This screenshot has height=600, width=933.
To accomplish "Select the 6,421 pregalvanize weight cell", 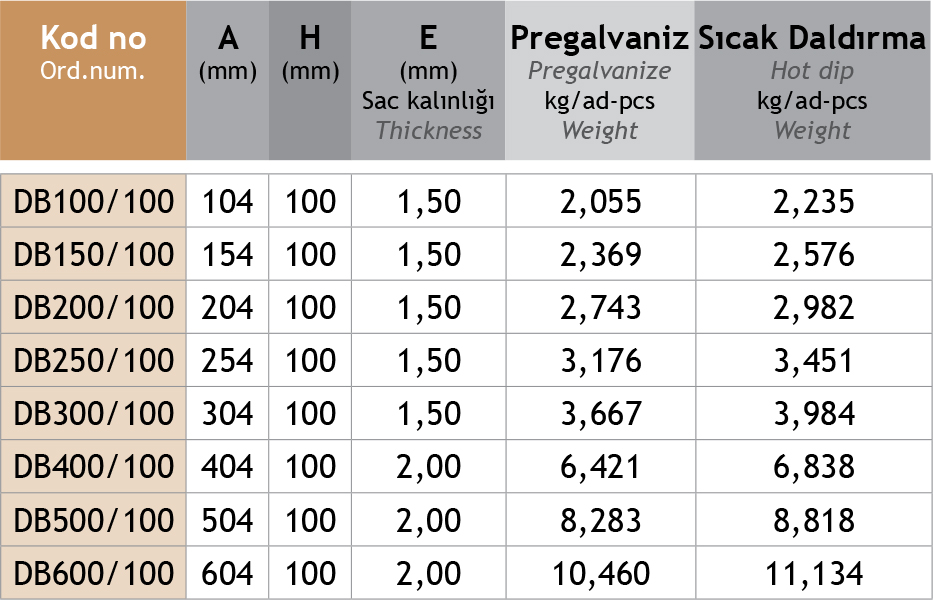I will [x=600, y=467].
